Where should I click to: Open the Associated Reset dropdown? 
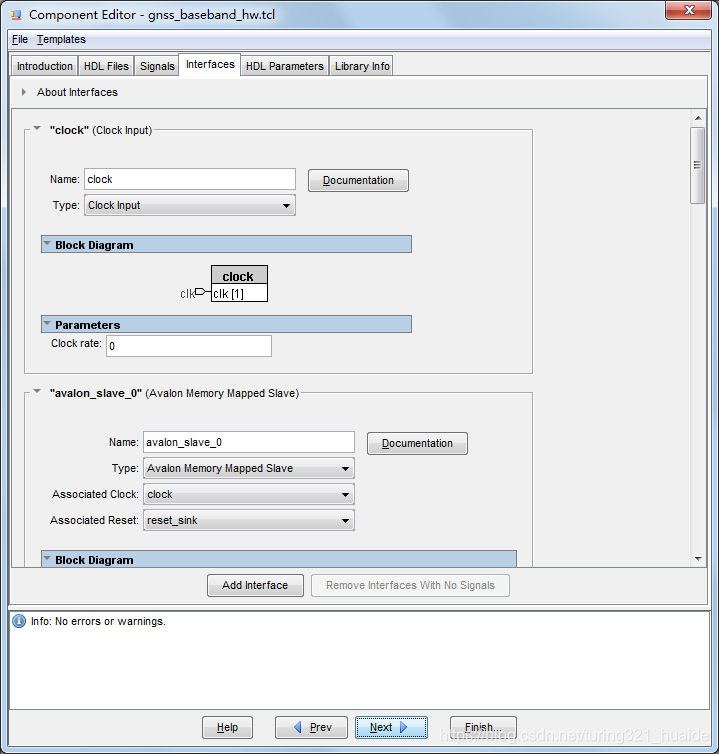pyautogui.click(x=249, y=520)
